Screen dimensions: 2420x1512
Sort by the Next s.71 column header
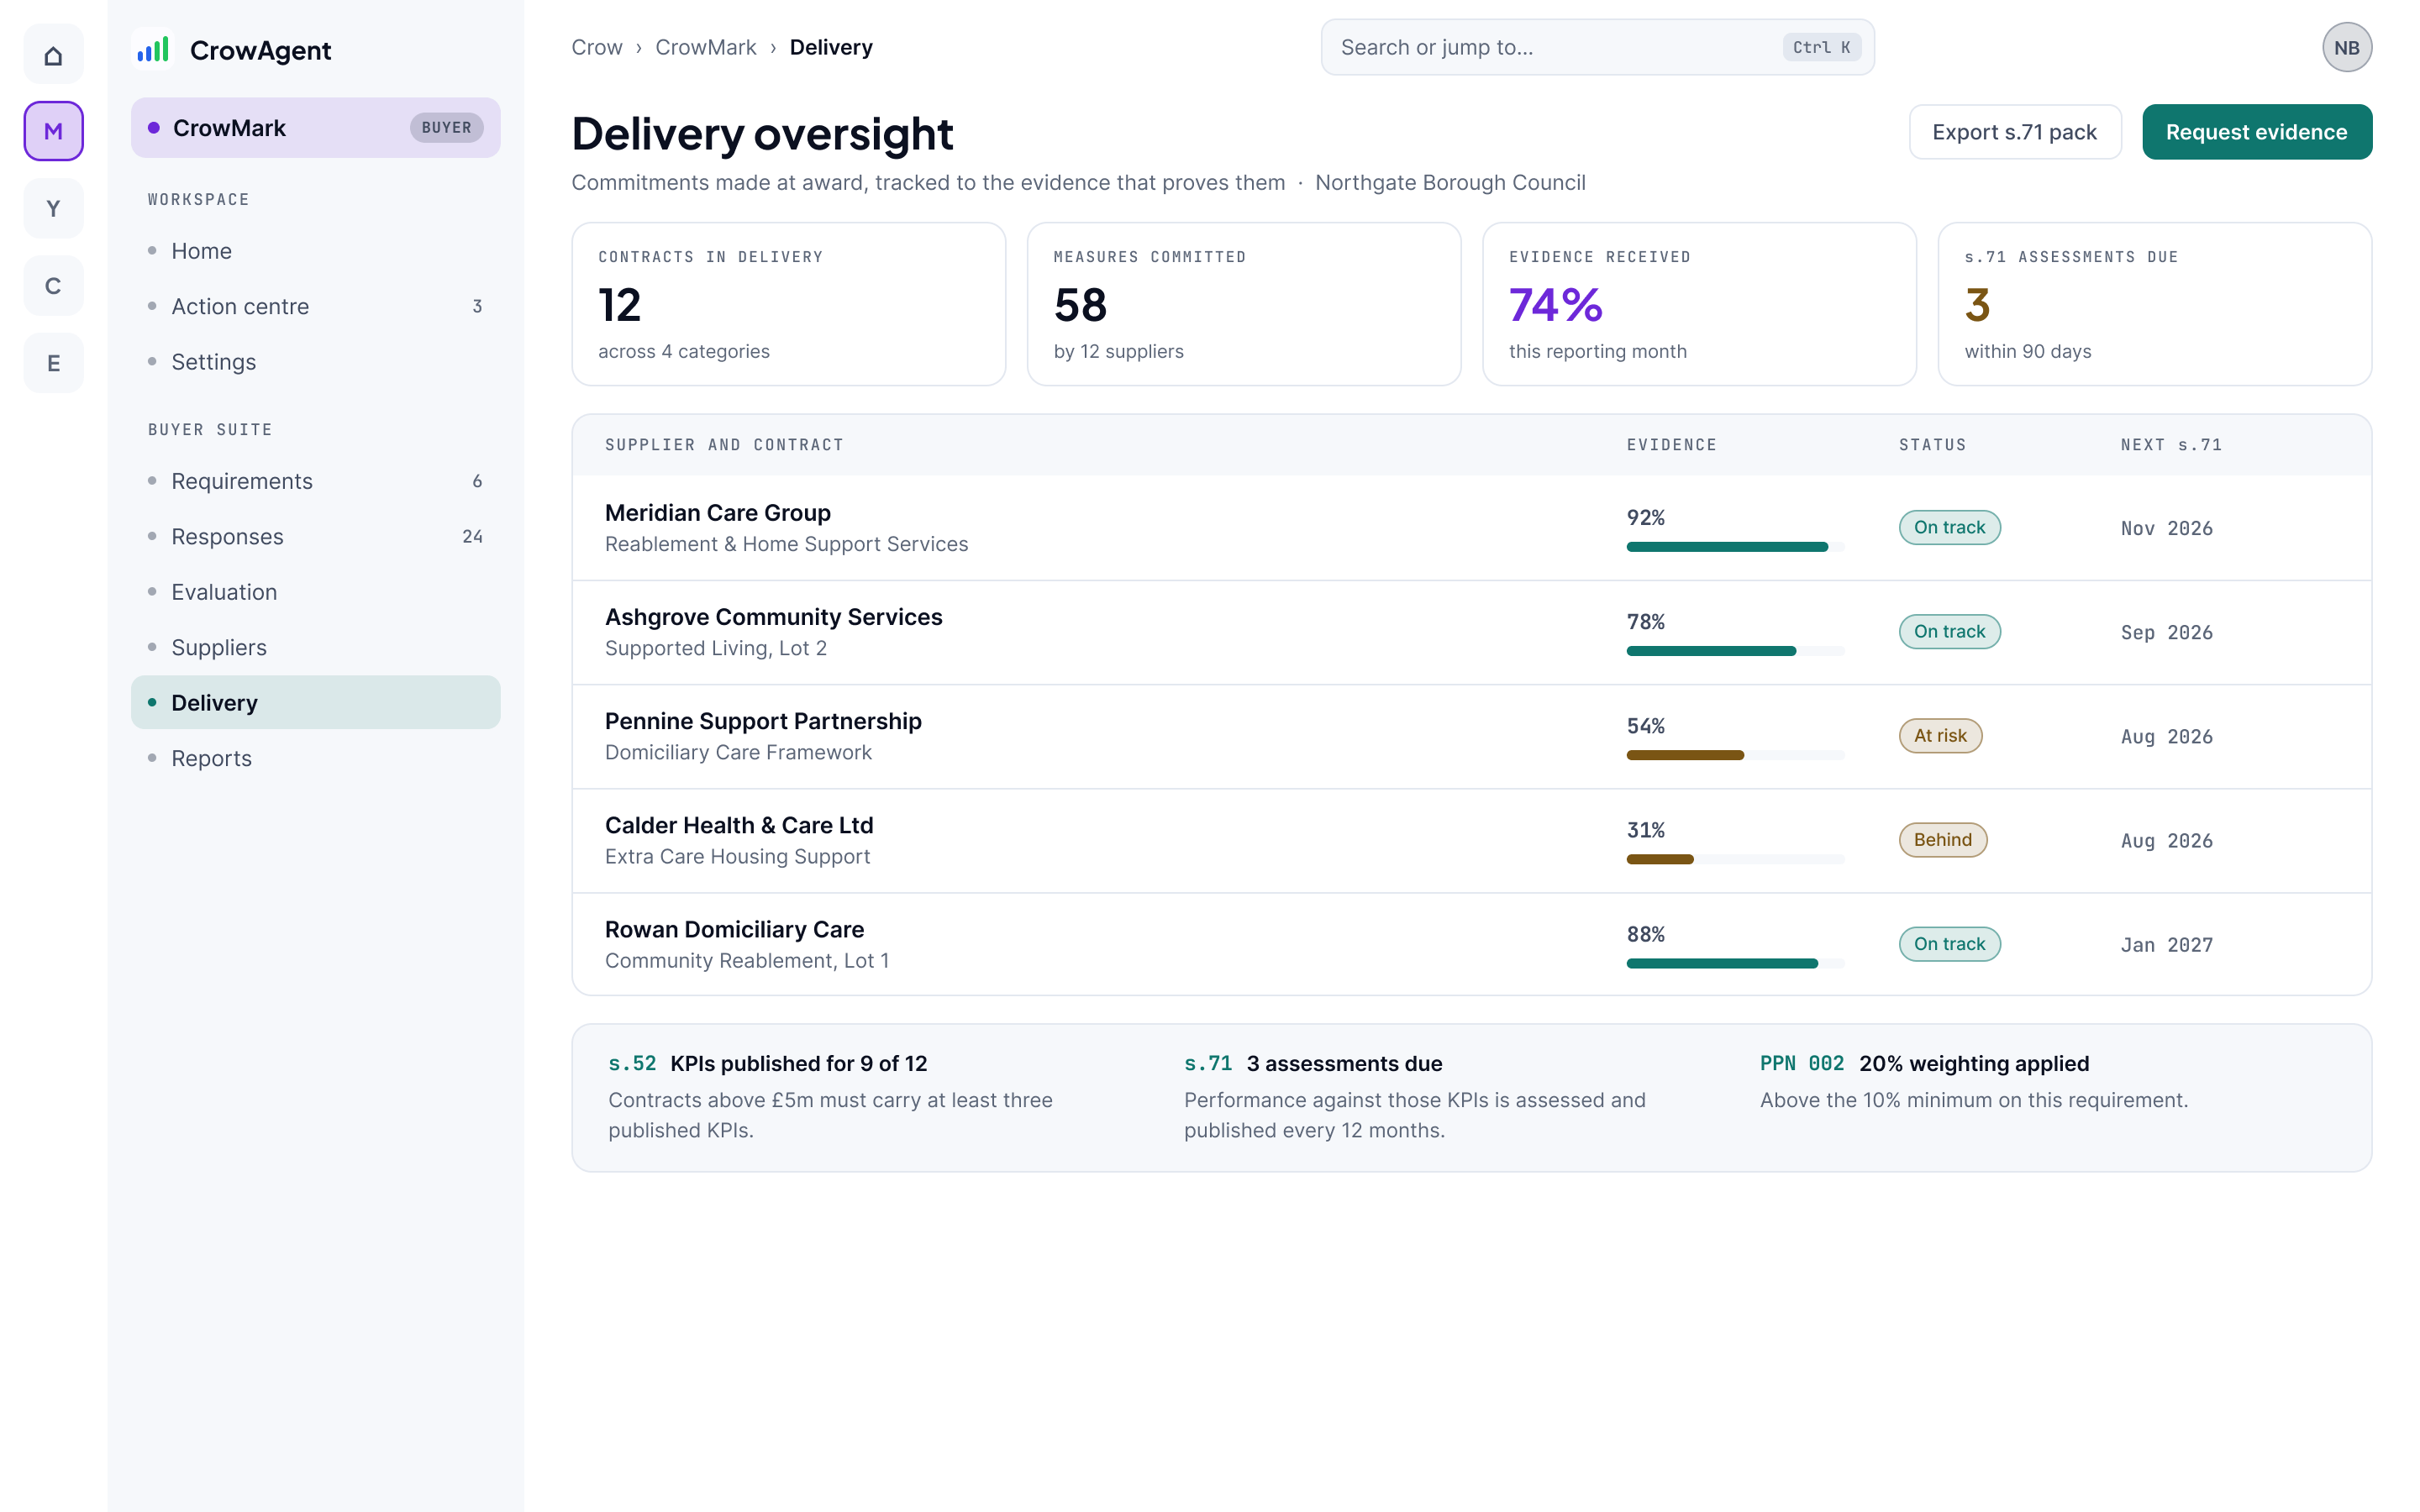coord(2171,445)
